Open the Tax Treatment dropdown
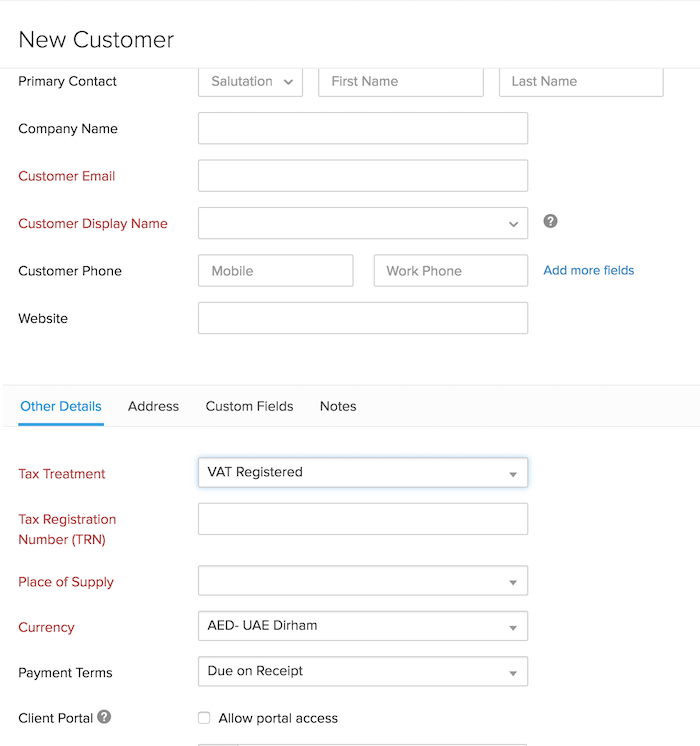This screenshot has width=700, height=746. coord(363,472)
